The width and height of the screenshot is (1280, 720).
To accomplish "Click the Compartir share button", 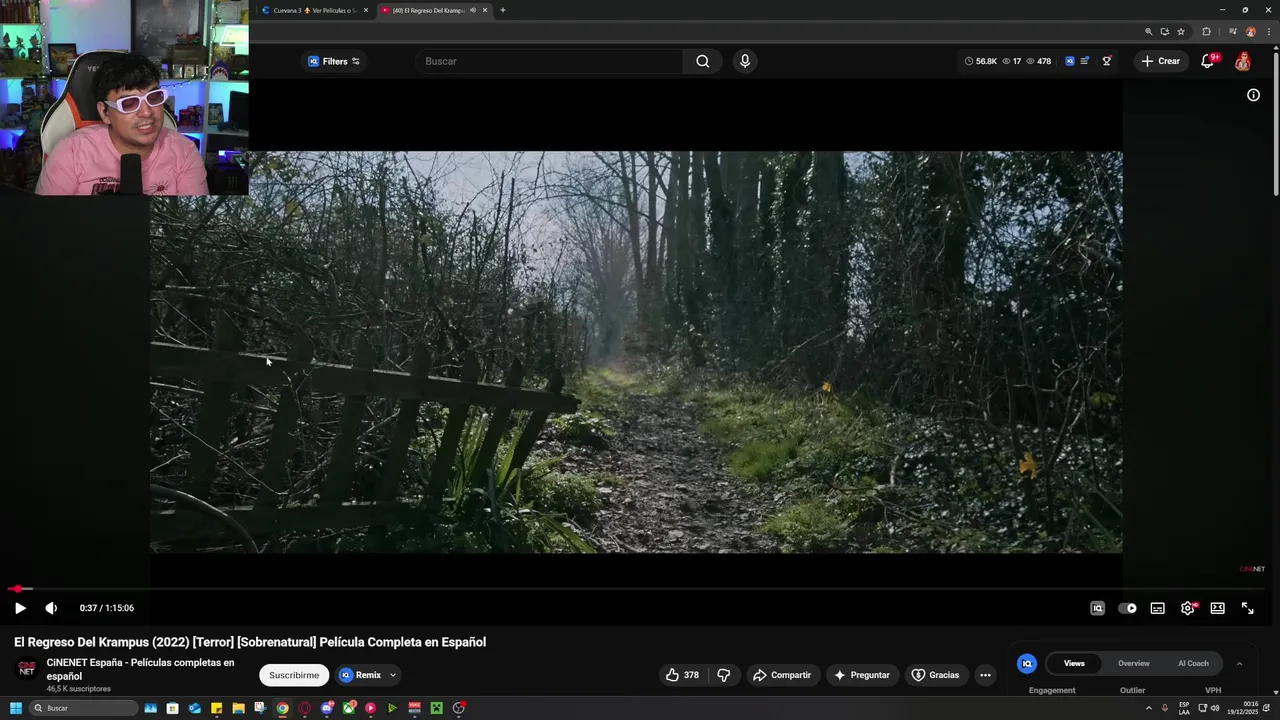I will [x=782, y=675].
